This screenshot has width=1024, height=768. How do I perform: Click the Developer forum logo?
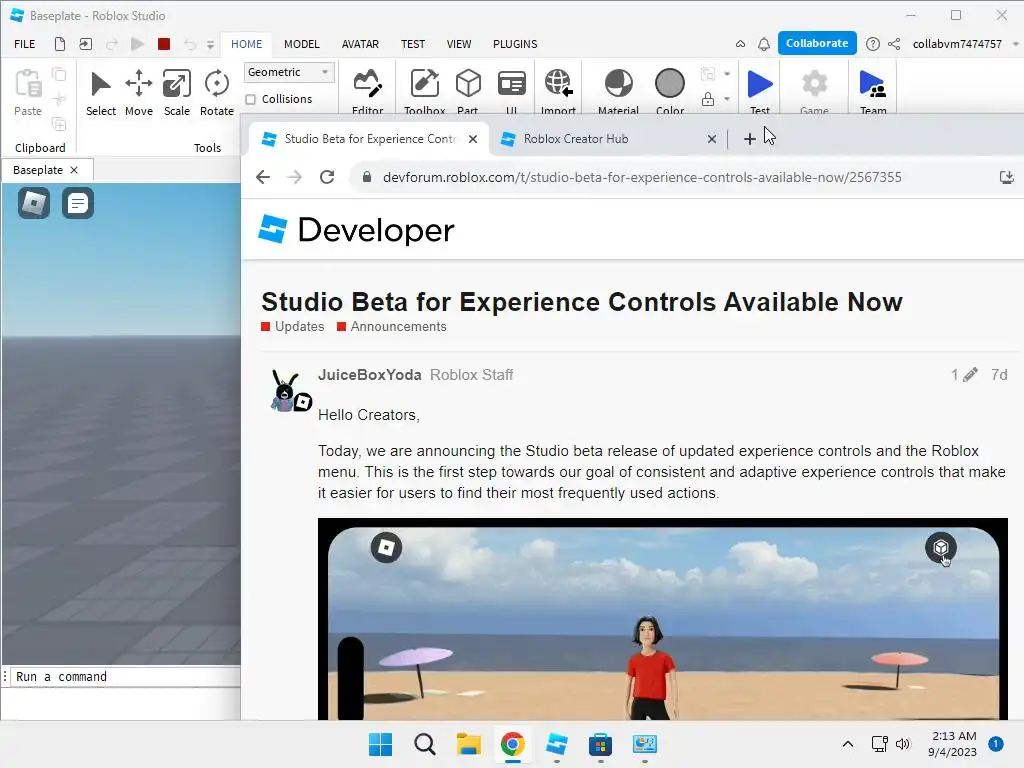[356, 230]
